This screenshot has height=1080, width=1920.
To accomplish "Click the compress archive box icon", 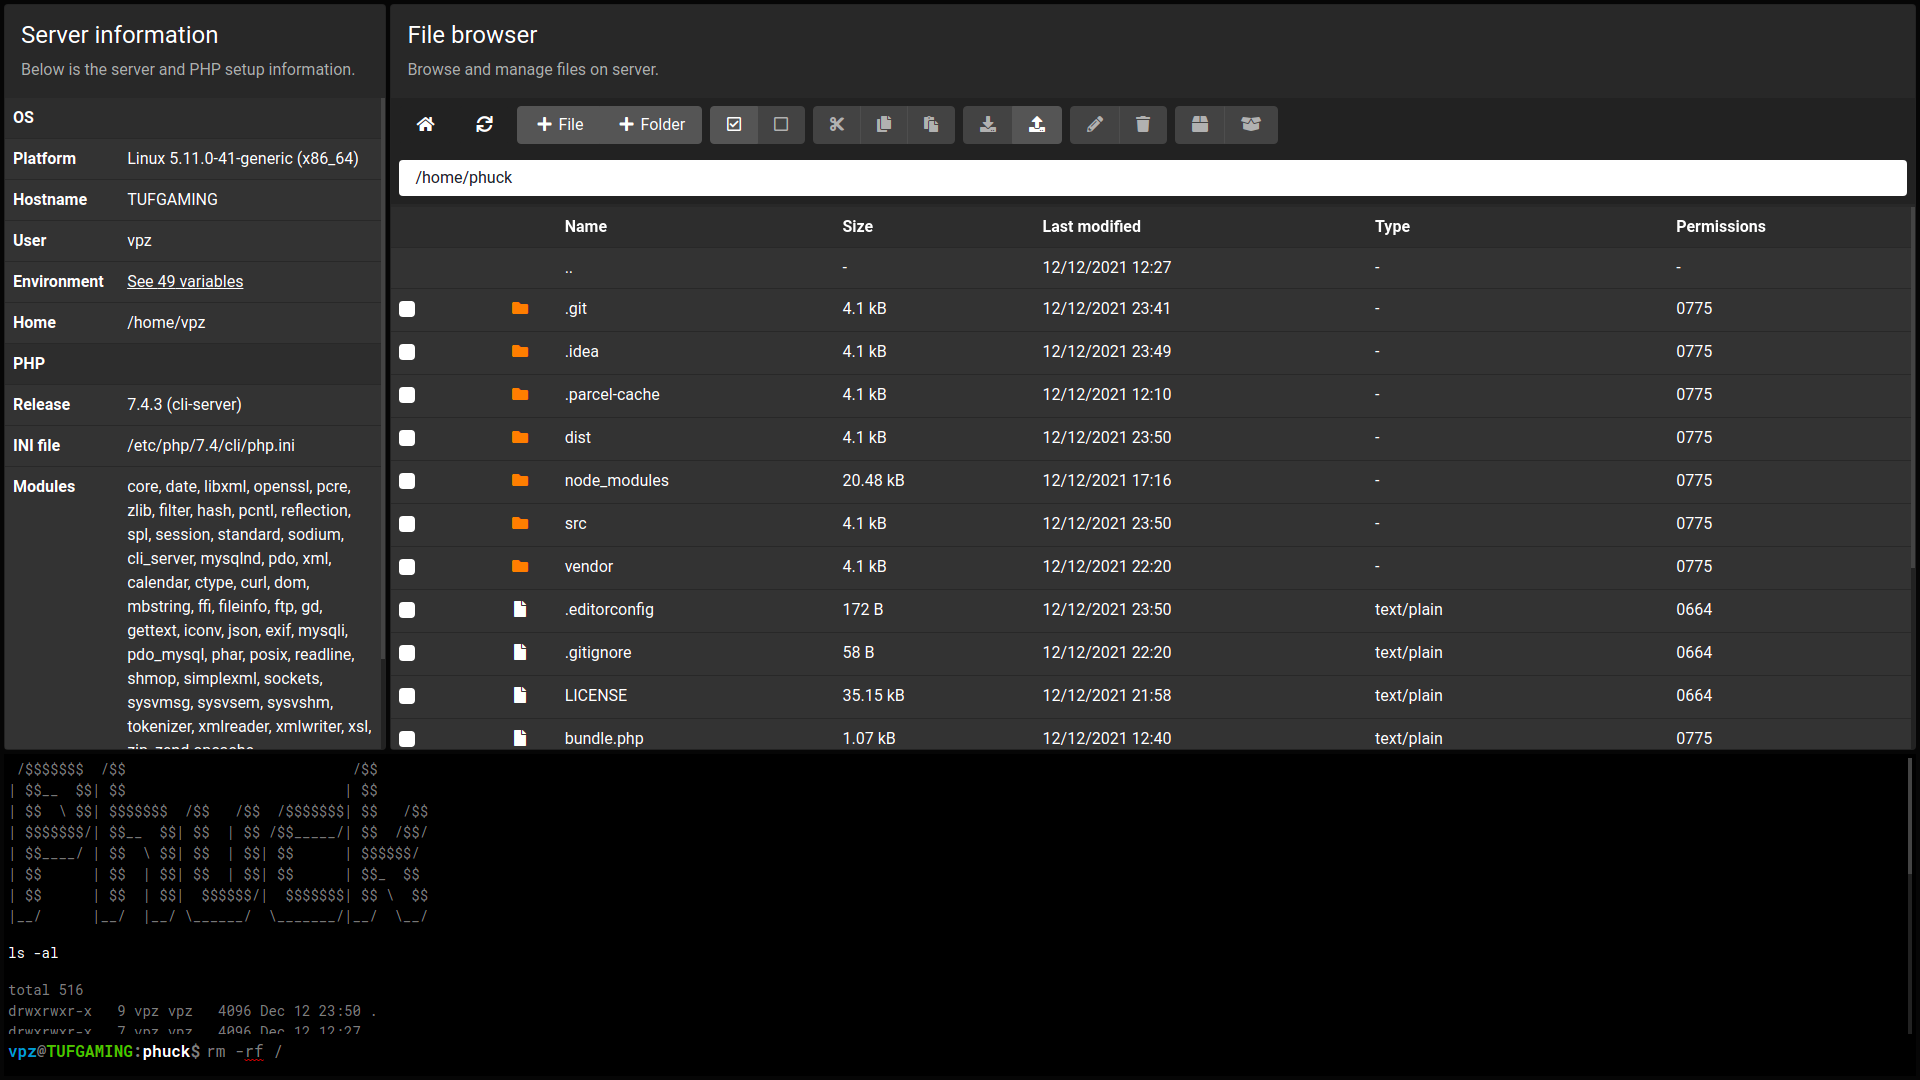I will point(1200,124).
